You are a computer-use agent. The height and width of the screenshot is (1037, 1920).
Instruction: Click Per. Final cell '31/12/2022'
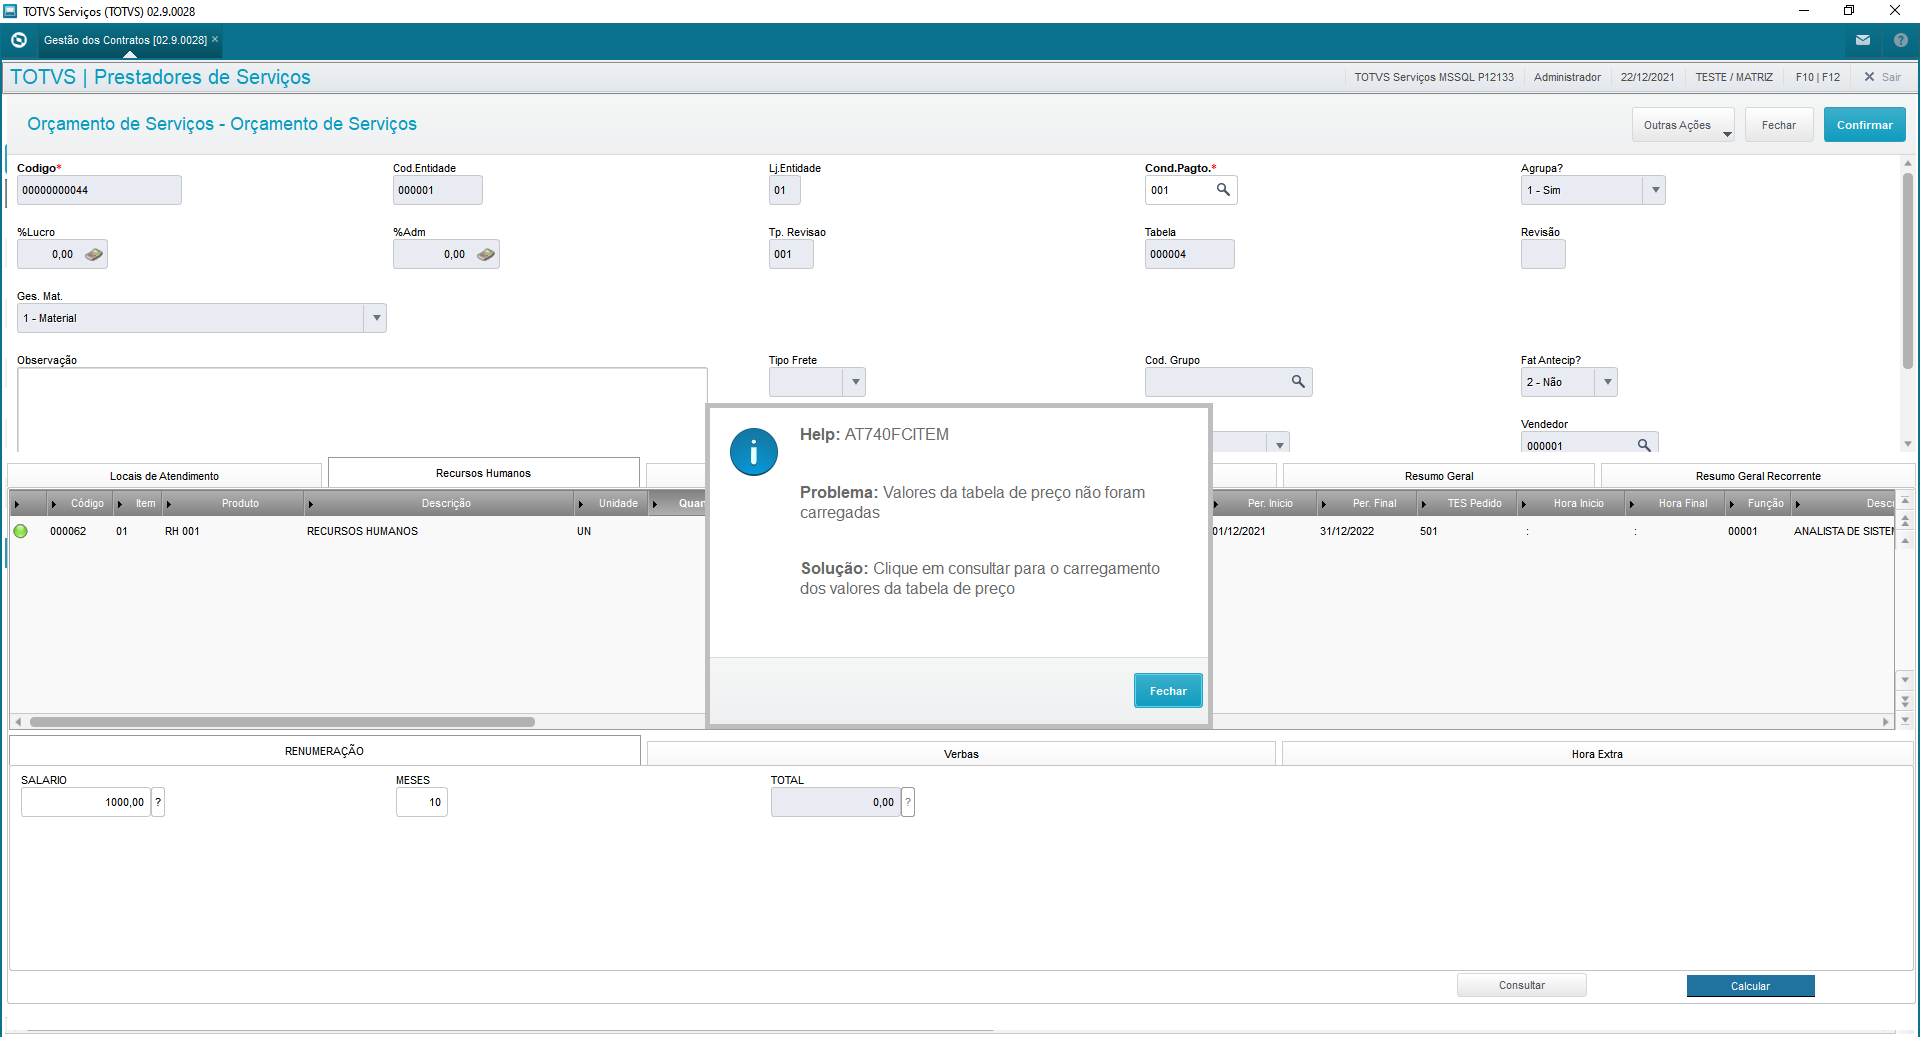(x=1346, y=531)
